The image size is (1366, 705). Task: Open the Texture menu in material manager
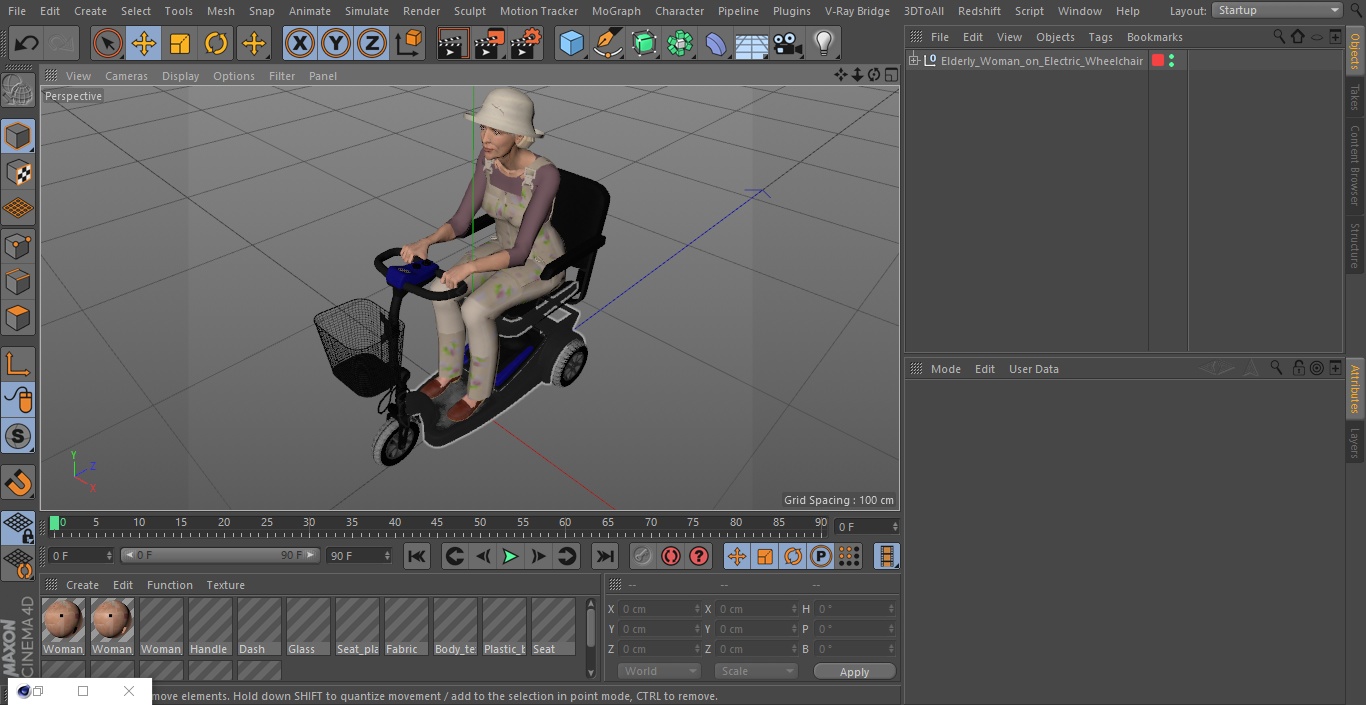coord(225,585)
